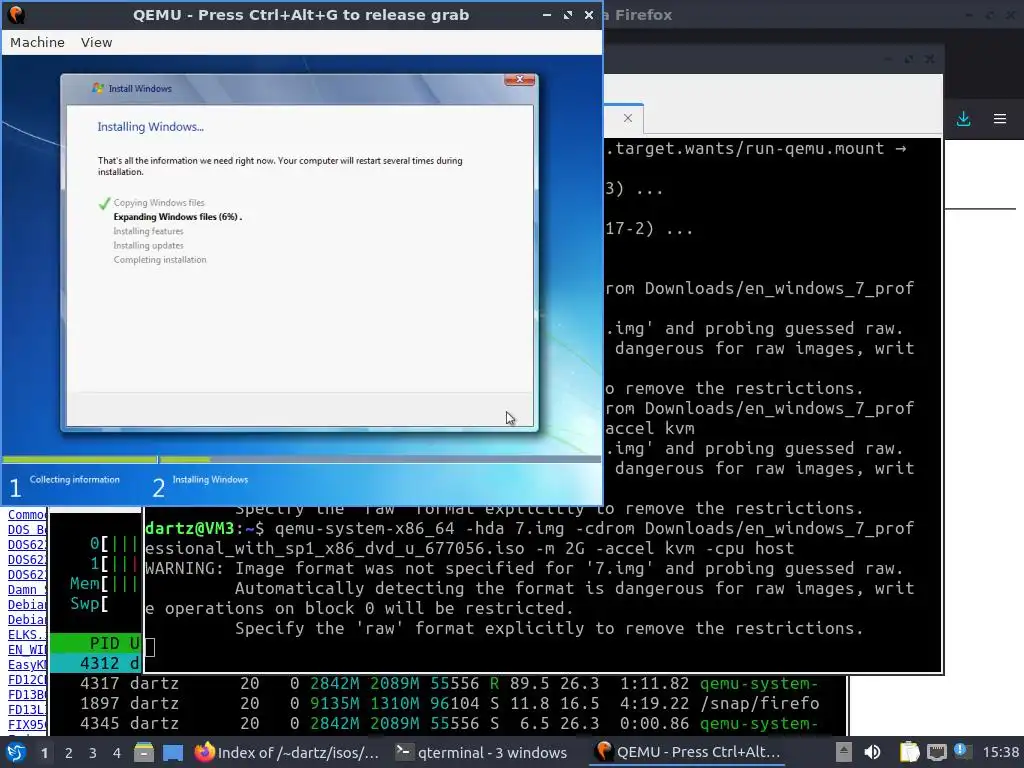The width and height of the screenshot is (1024, 768).
Task: Click the 15:38 clock in the panel
Action: pyautogui.click(x=1000, y=752)
